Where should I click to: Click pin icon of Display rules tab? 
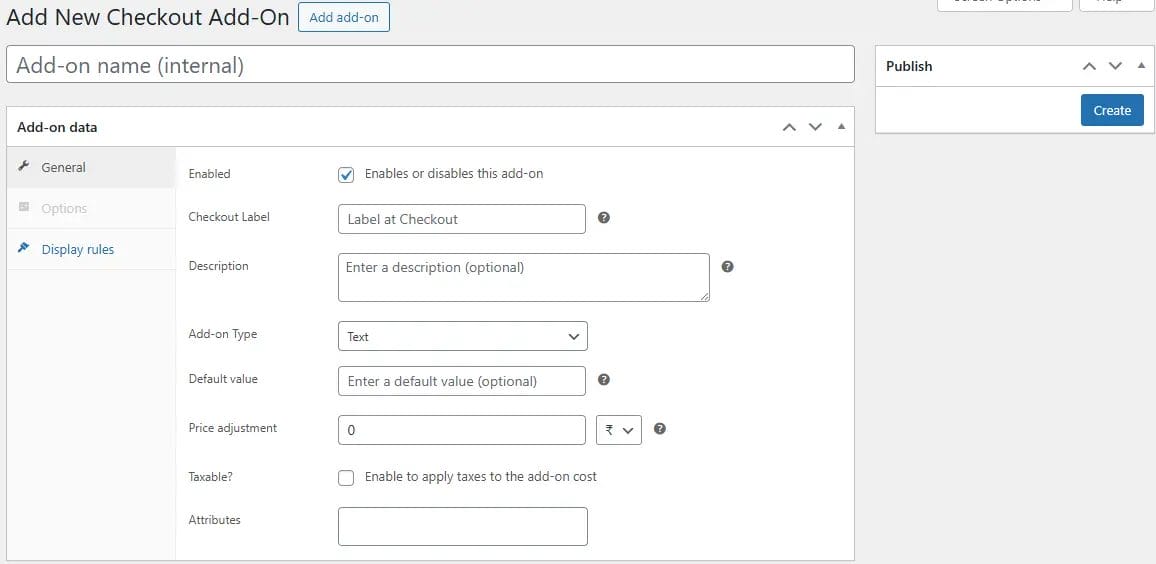pyautogui.click(x=24, y=248)
